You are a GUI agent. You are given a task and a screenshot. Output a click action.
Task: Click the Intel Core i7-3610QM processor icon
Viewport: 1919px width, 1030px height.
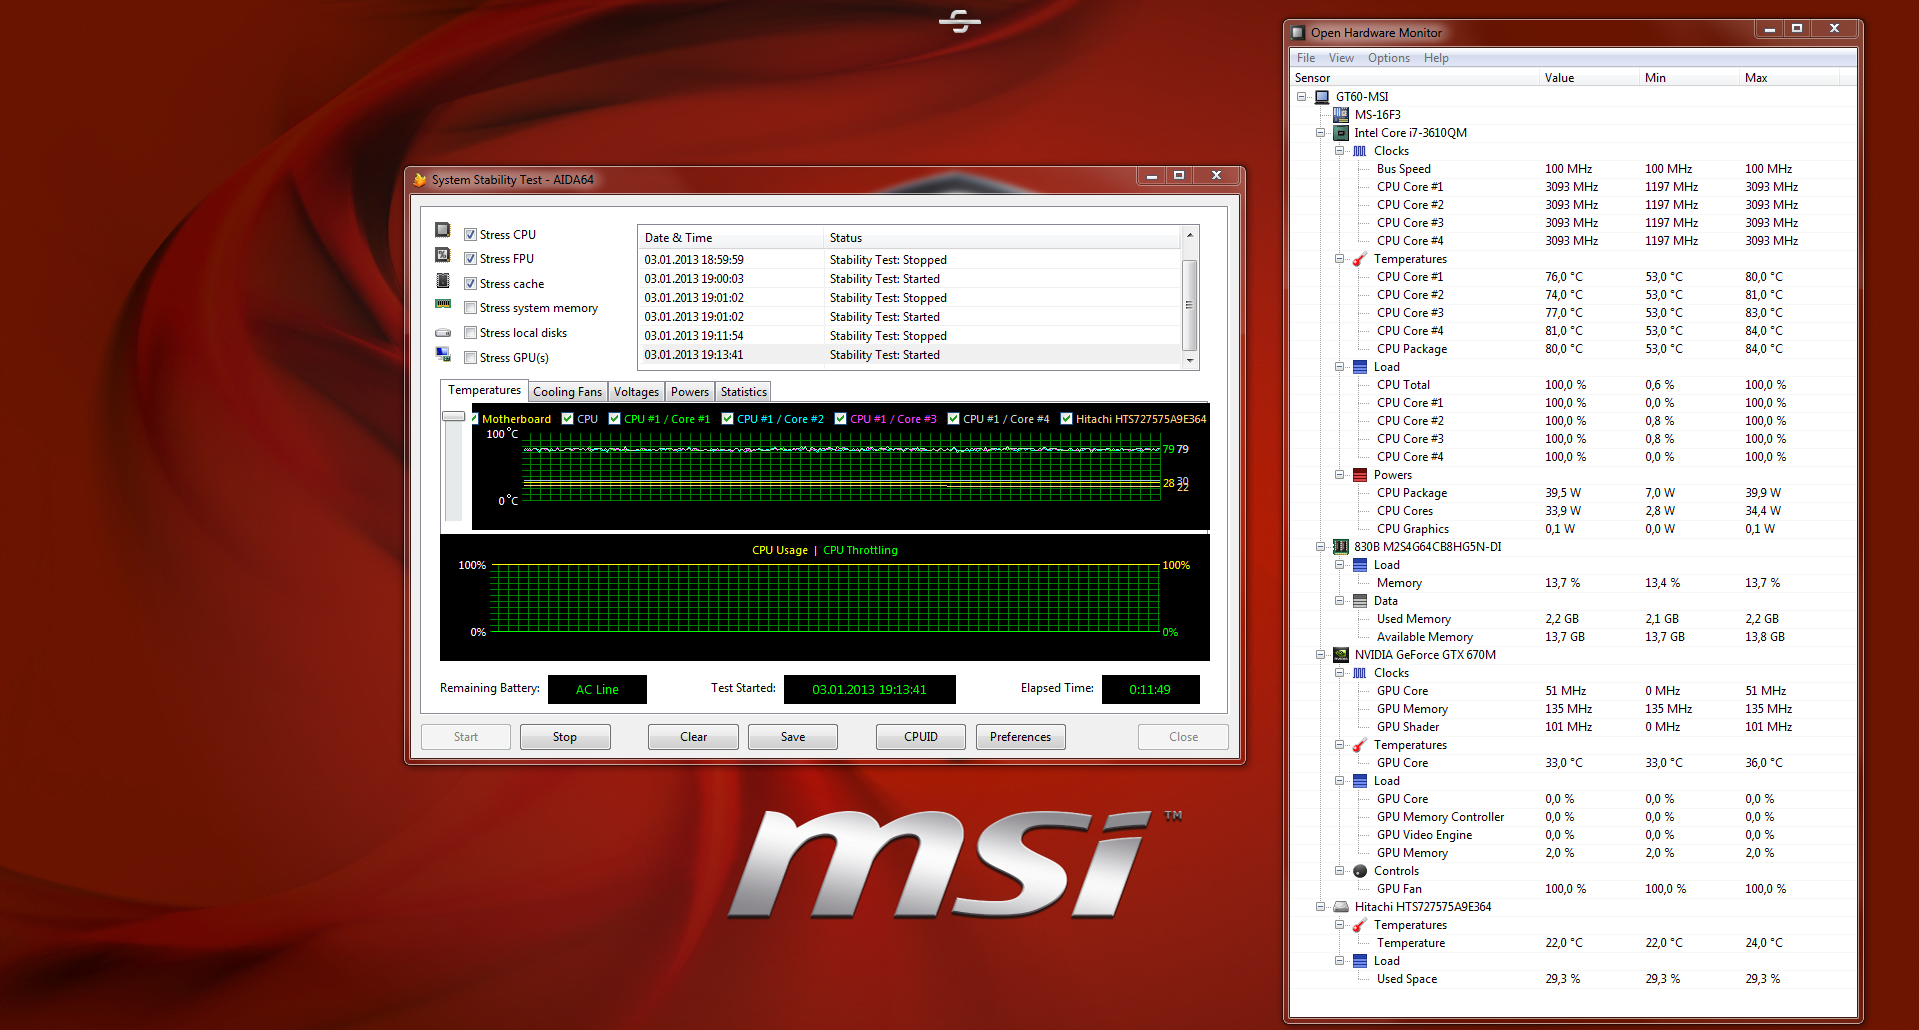click(1341, 133)
